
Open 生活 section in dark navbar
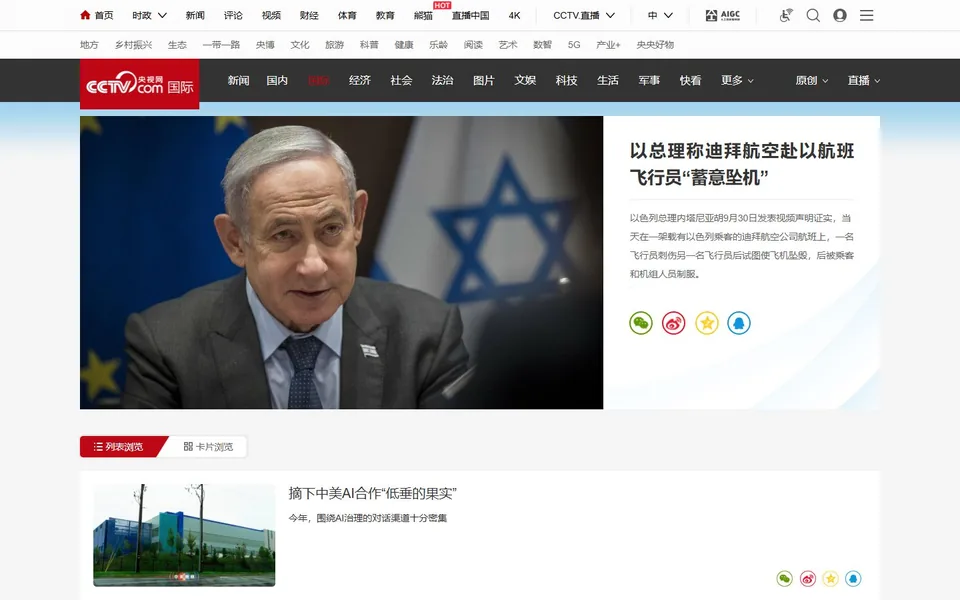click(x=608, y=80)
